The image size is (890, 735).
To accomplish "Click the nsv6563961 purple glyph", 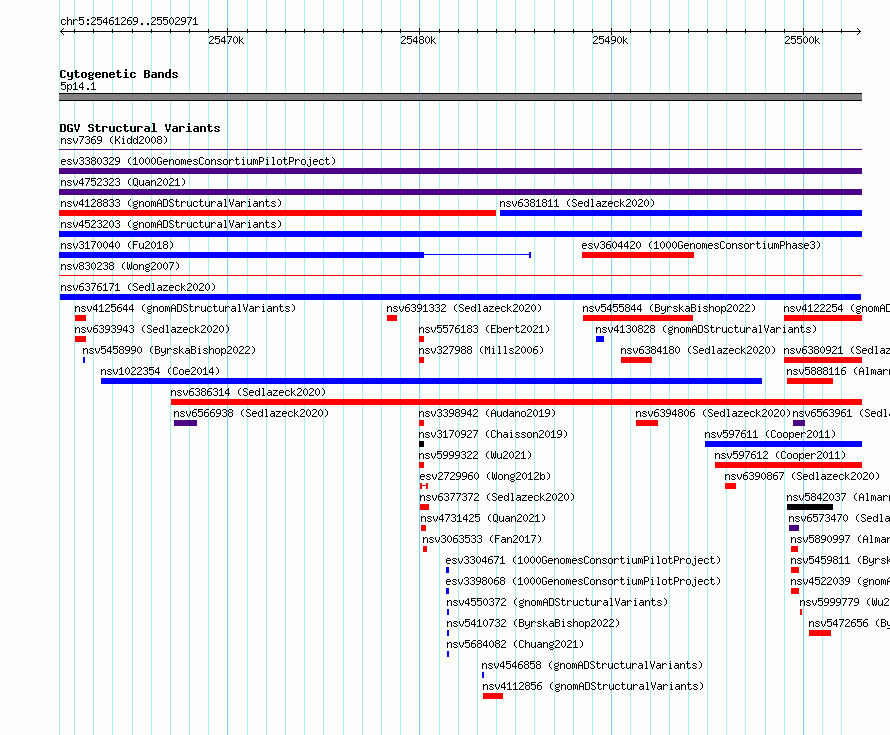I will pos(799,423).
